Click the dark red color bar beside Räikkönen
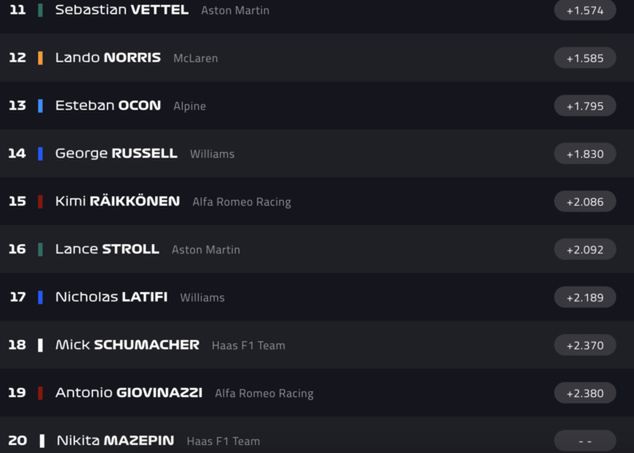The width and height of the screenshot is (634, 453). tap(40, 202)
